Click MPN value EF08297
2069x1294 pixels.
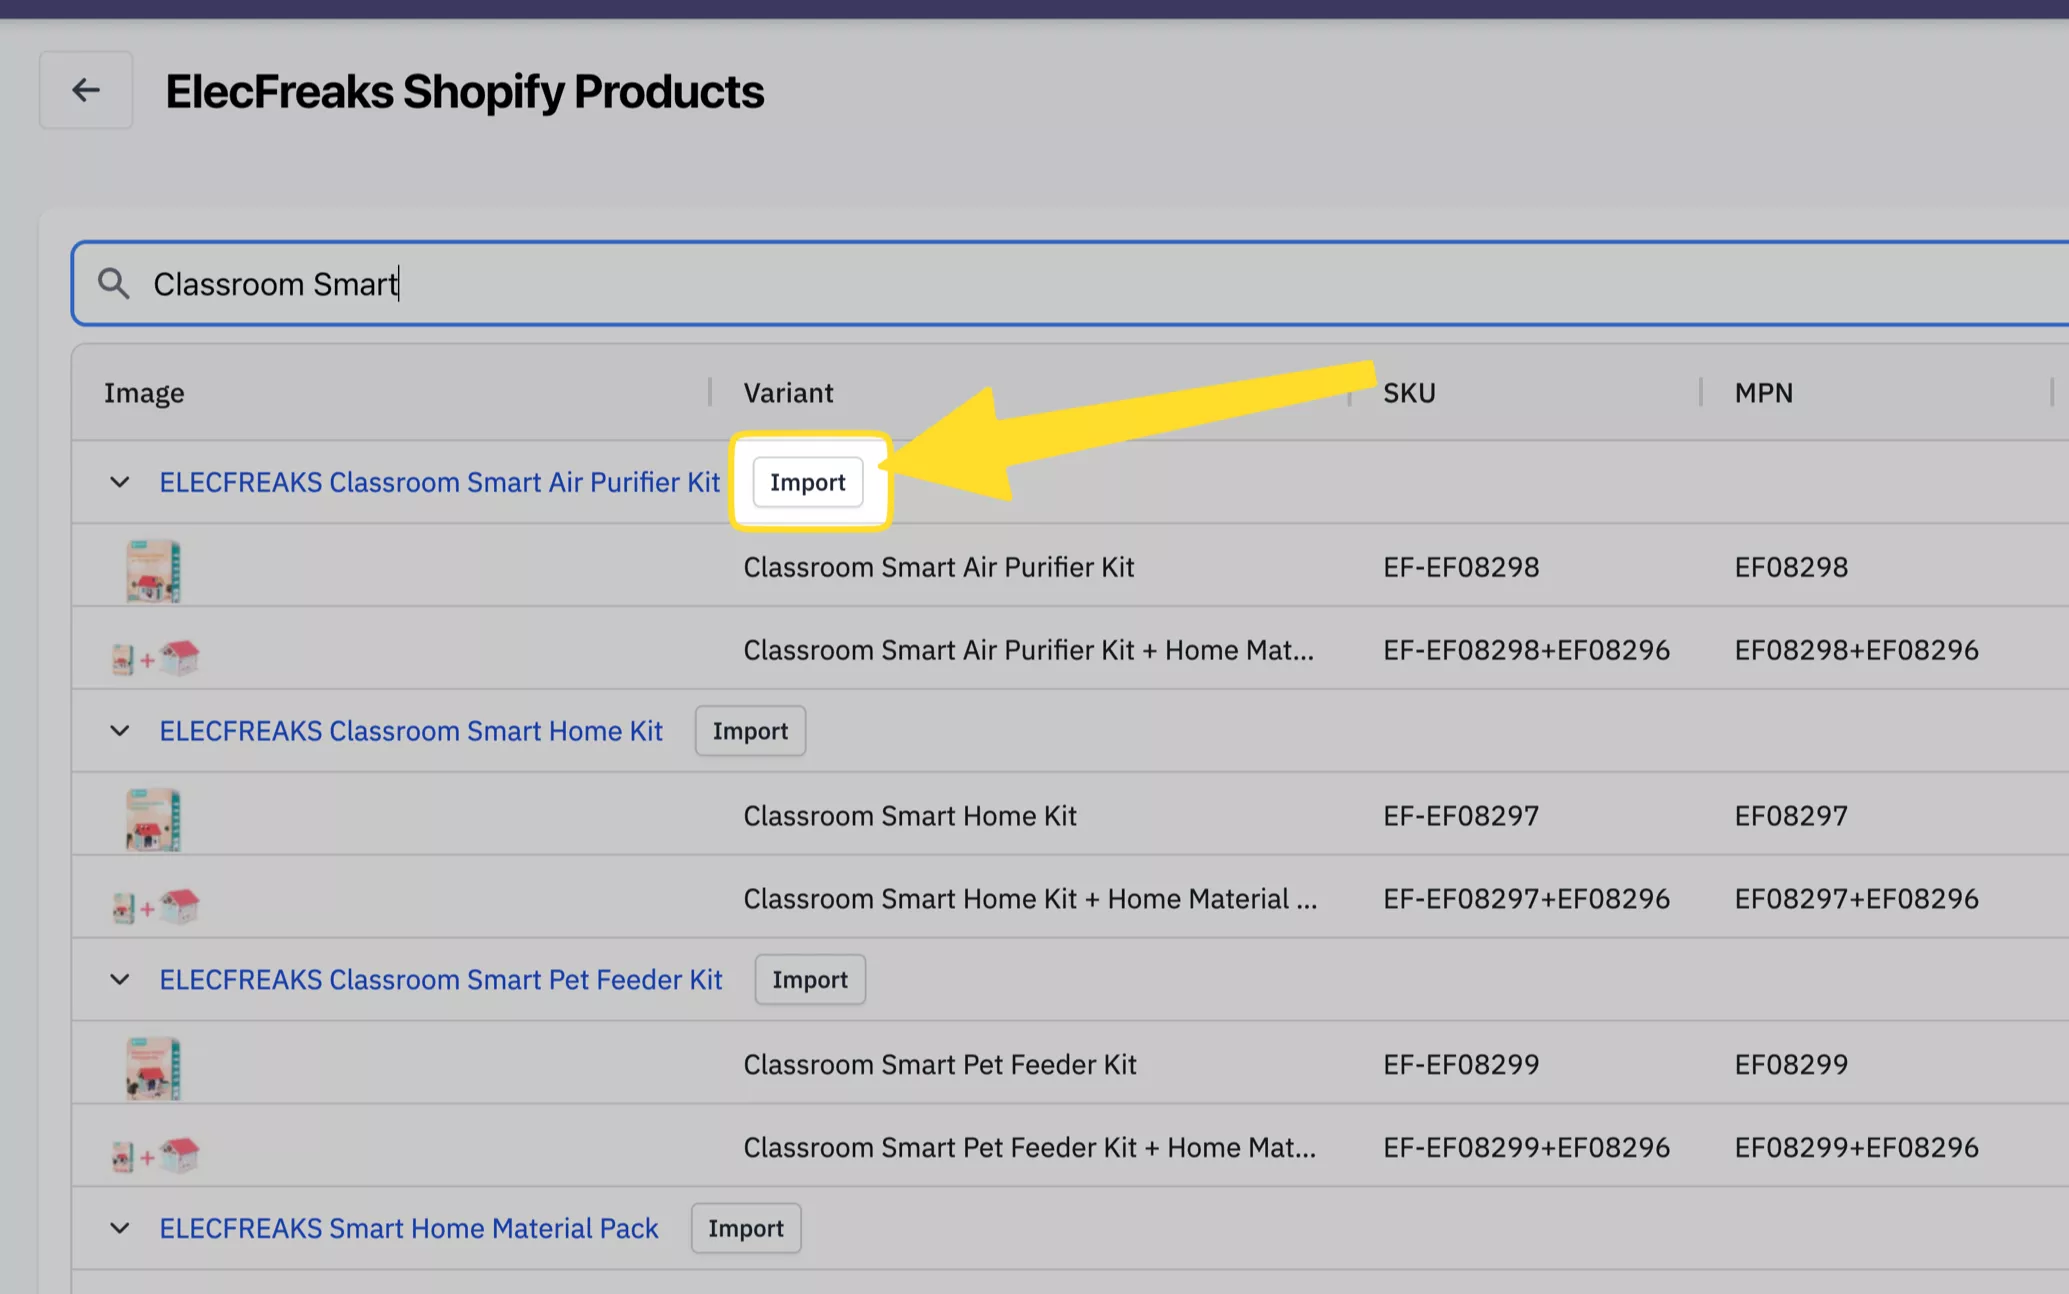coord(1791,816)
